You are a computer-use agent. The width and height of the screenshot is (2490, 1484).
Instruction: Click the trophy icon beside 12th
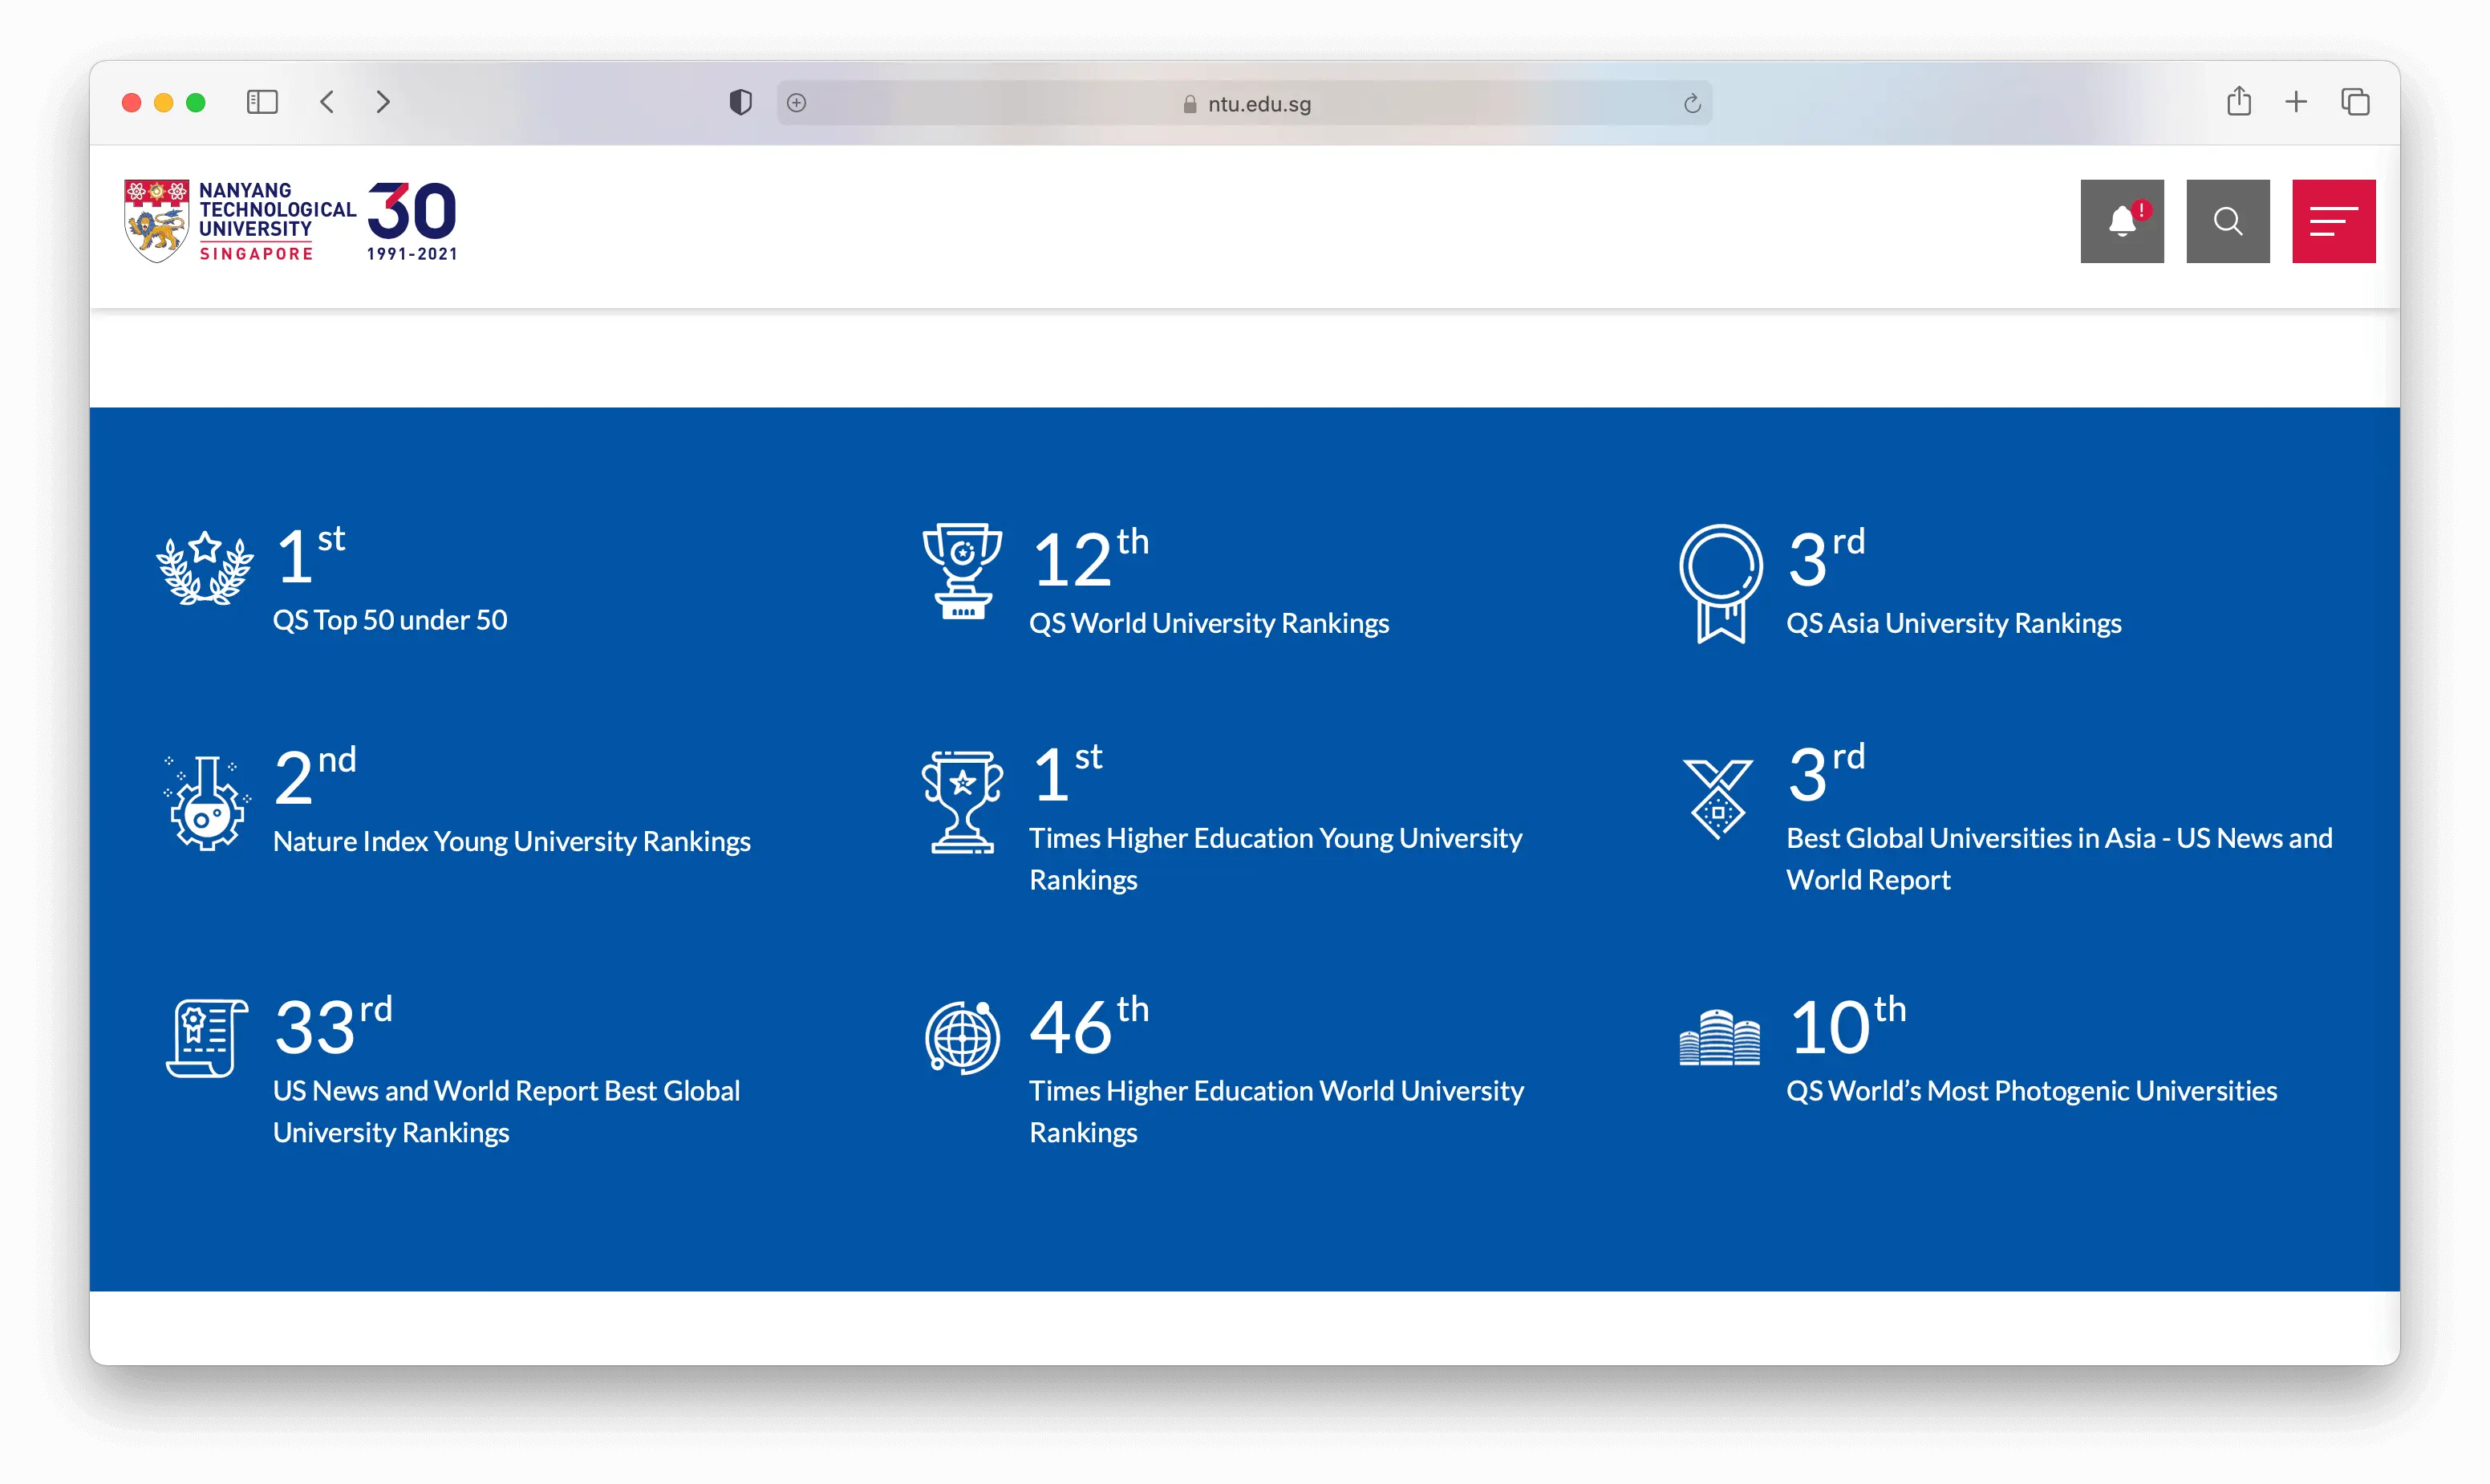pos(962,571)
